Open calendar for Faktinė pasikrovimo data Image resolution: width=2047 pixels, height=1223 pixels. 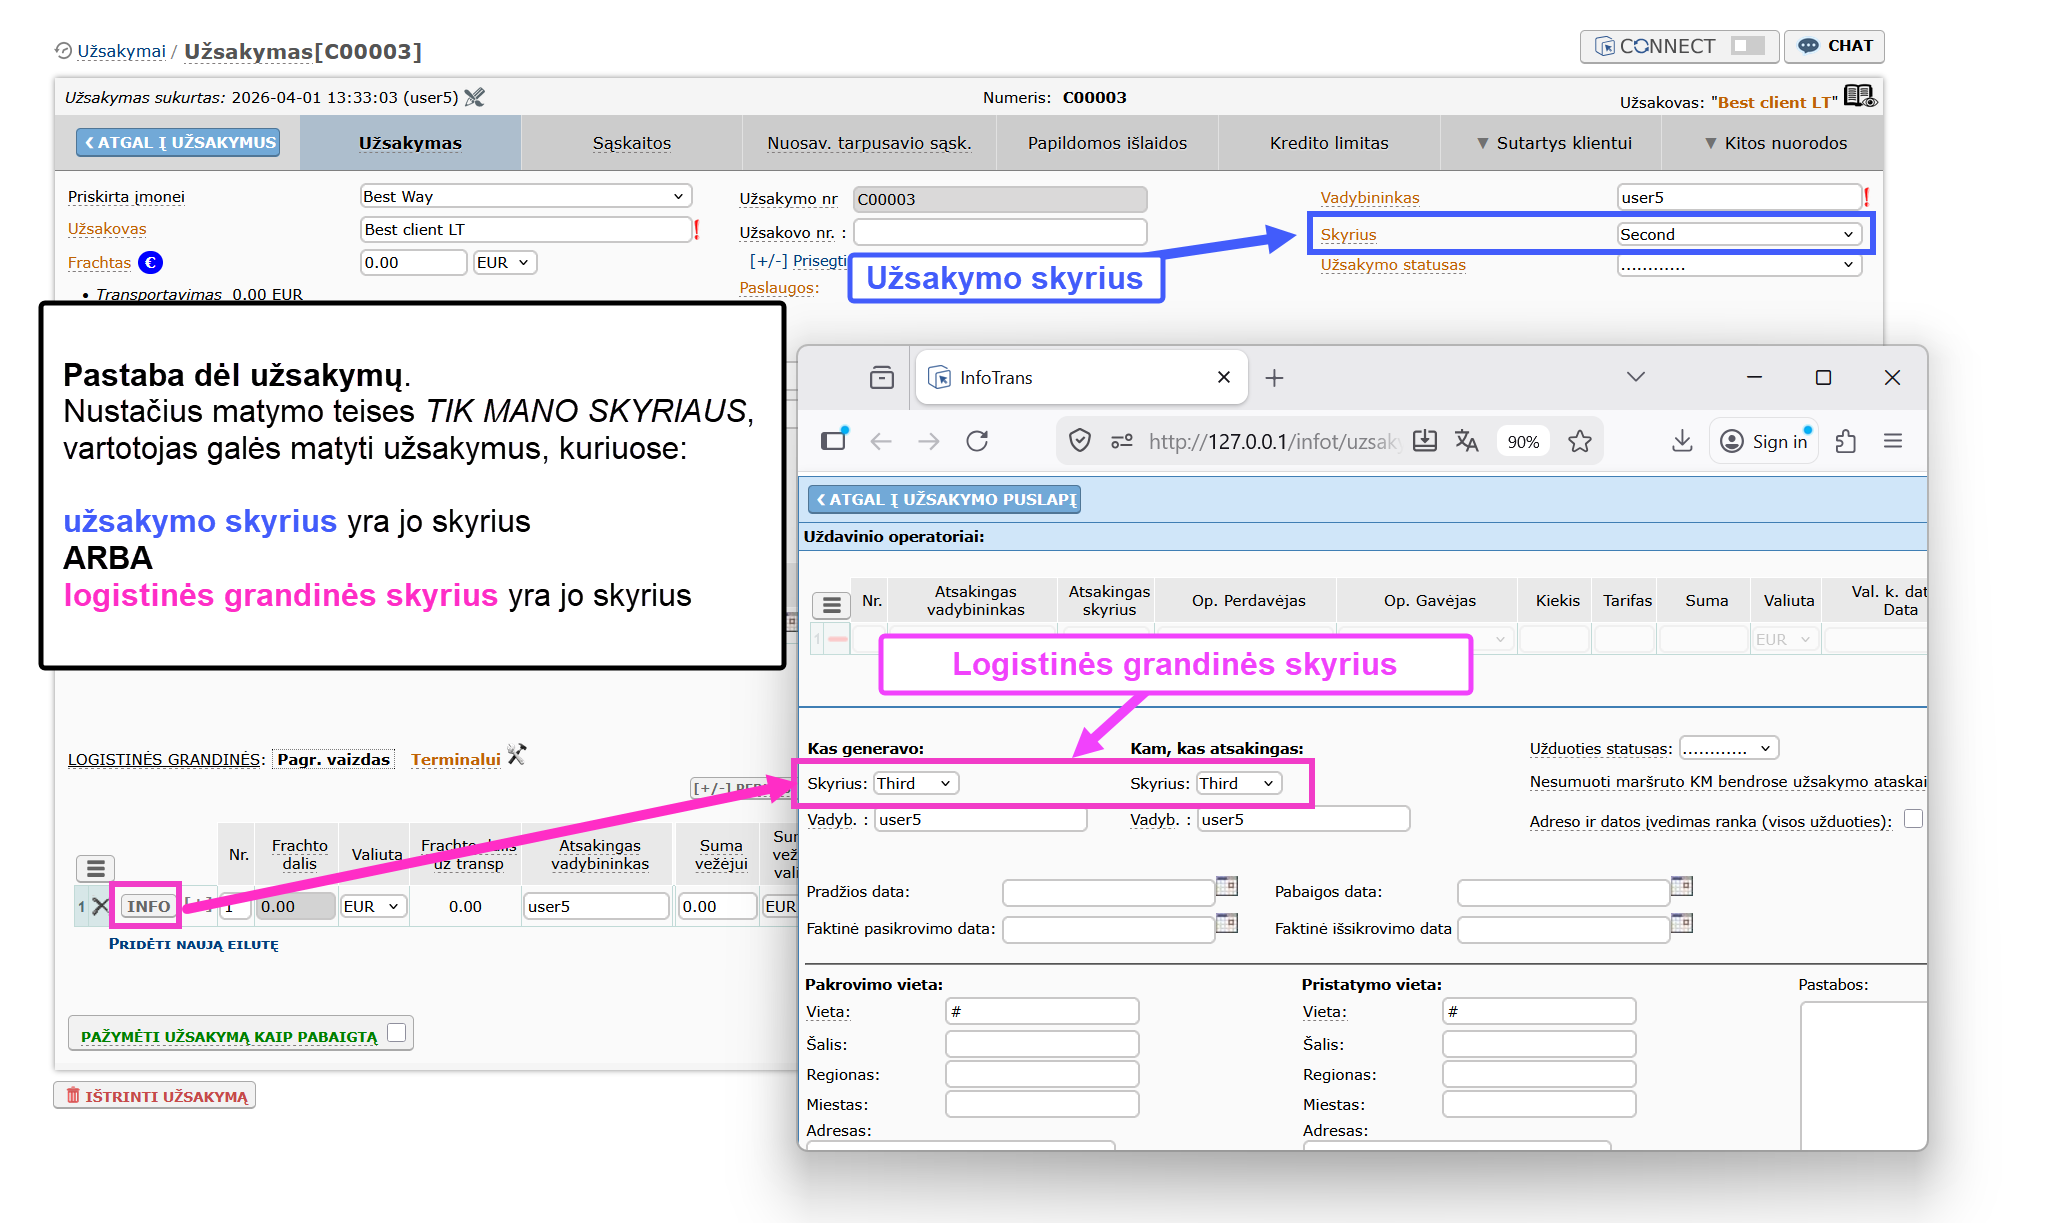pyautogui.click(x=1227, y=924)
